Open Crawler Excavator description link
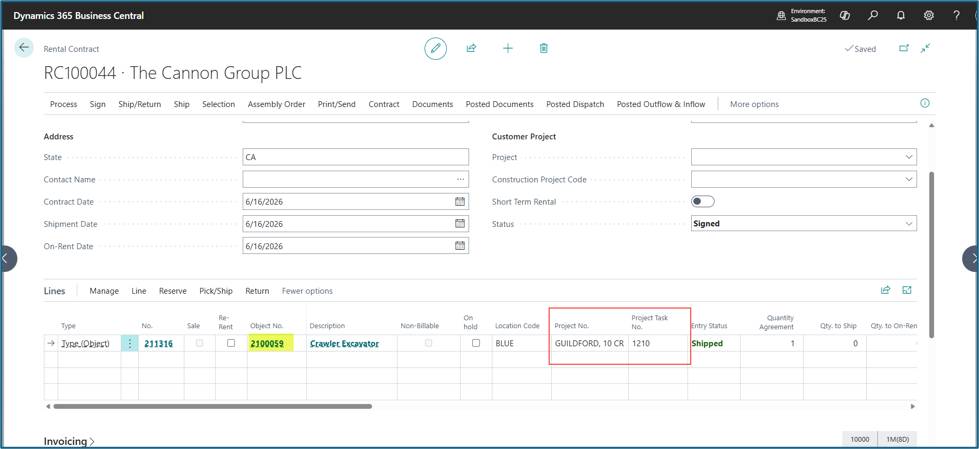979x449 pixels. [x=344, y=343]
